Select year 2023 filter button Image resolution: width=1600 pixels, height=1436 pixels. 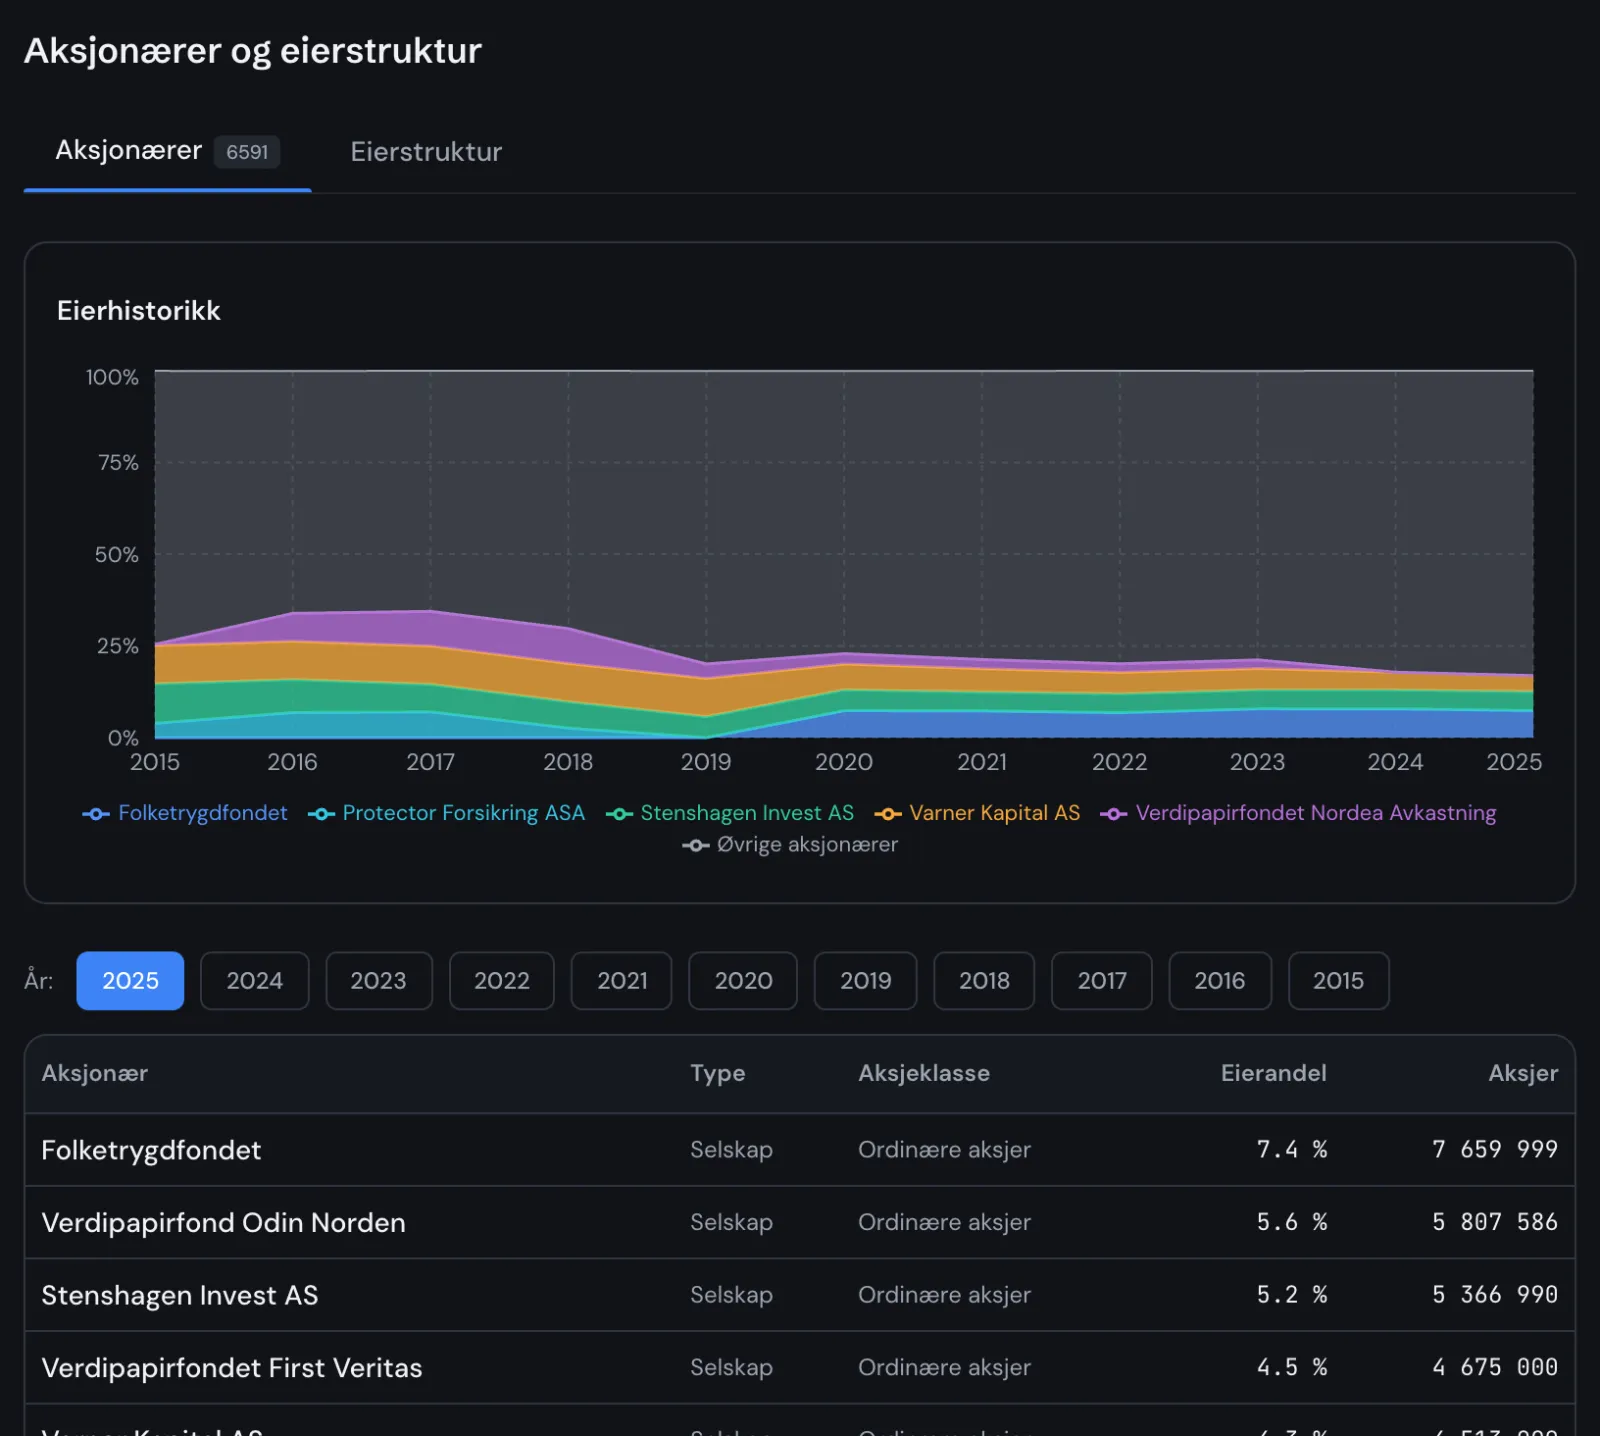tap(378, 980)
